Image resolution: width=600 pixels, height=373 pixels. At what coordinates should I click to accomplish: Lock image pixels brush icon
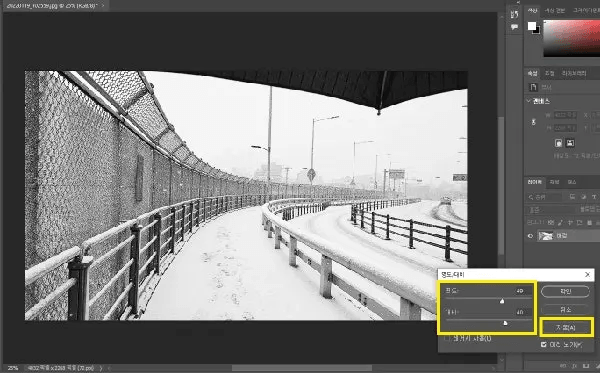[560, 222]
